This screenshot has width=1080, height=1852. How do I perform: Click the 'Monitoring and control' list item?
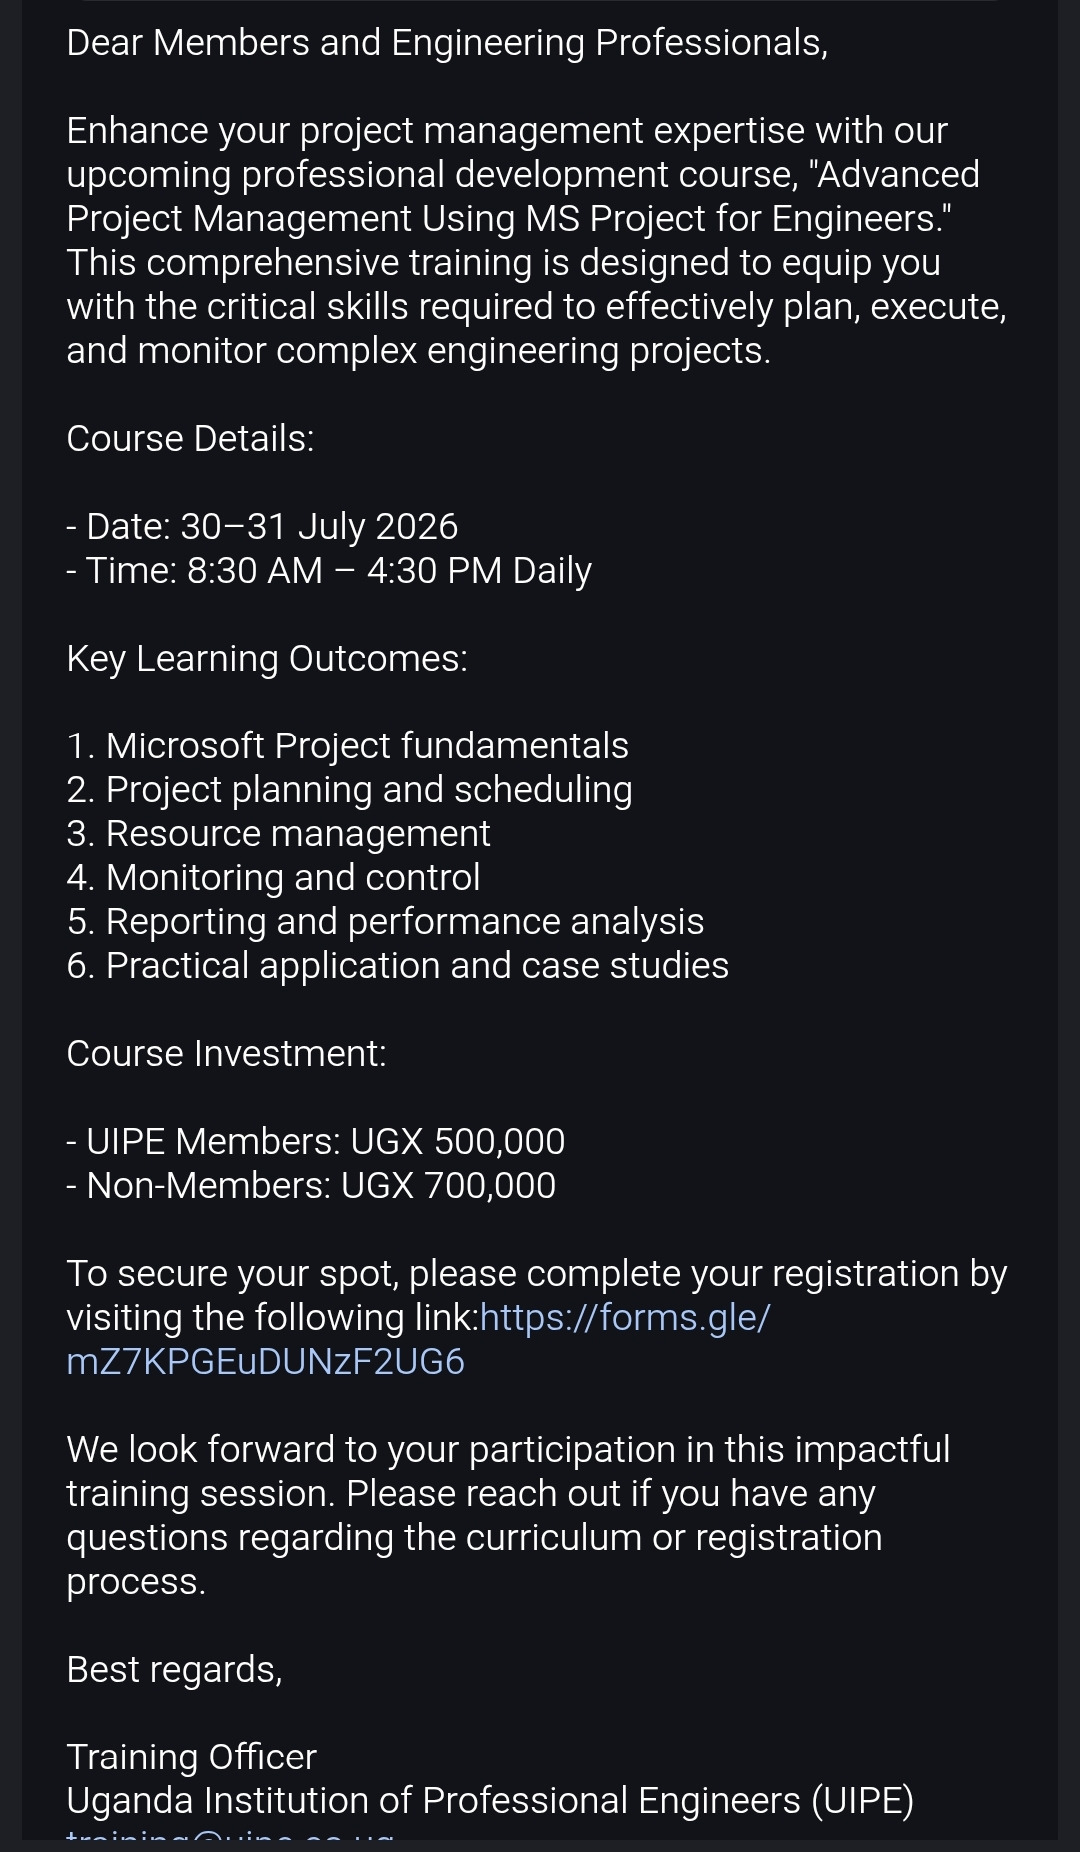(x=273, y=878)
